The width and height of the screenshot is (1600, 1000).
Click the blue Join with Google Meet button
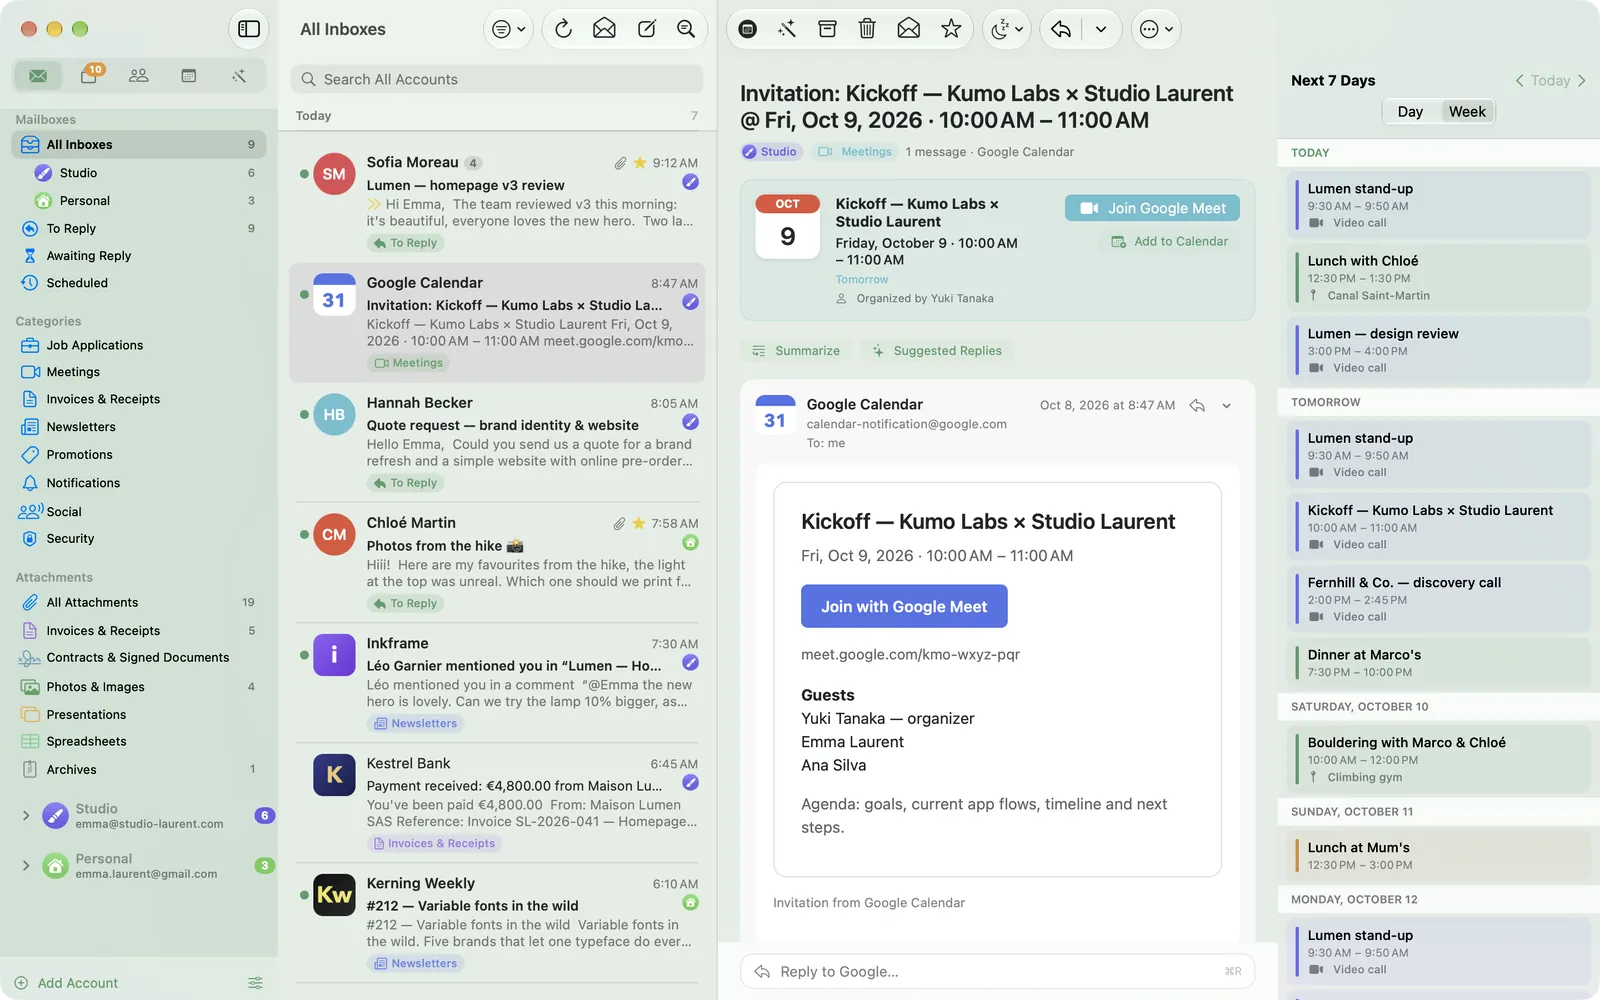coord(904,606)
